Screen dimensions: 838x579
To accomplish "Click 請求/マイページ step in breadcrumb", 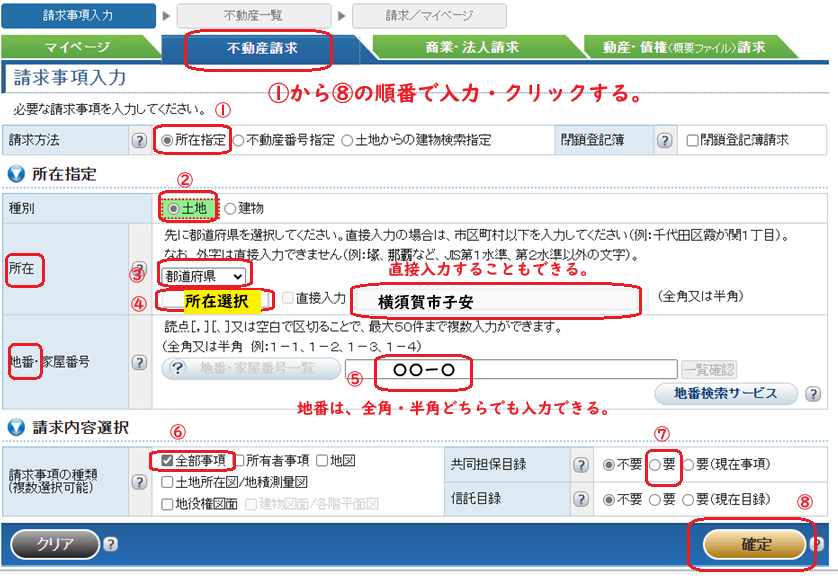I will point(429,16).
